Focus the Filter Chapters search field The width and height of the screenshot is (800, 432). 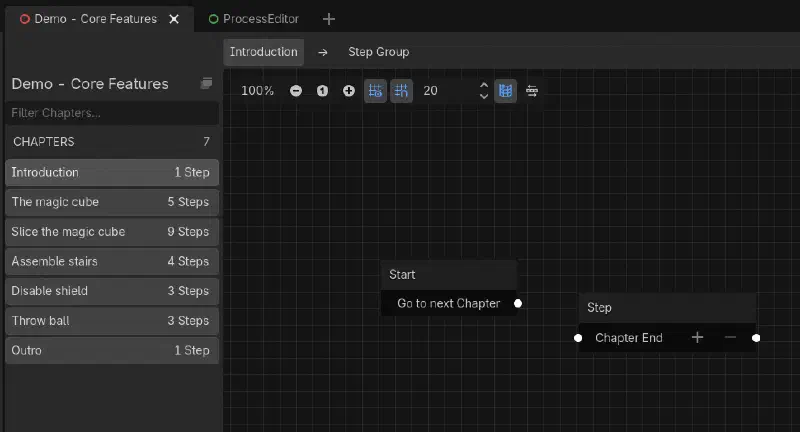tap(112, 113)
